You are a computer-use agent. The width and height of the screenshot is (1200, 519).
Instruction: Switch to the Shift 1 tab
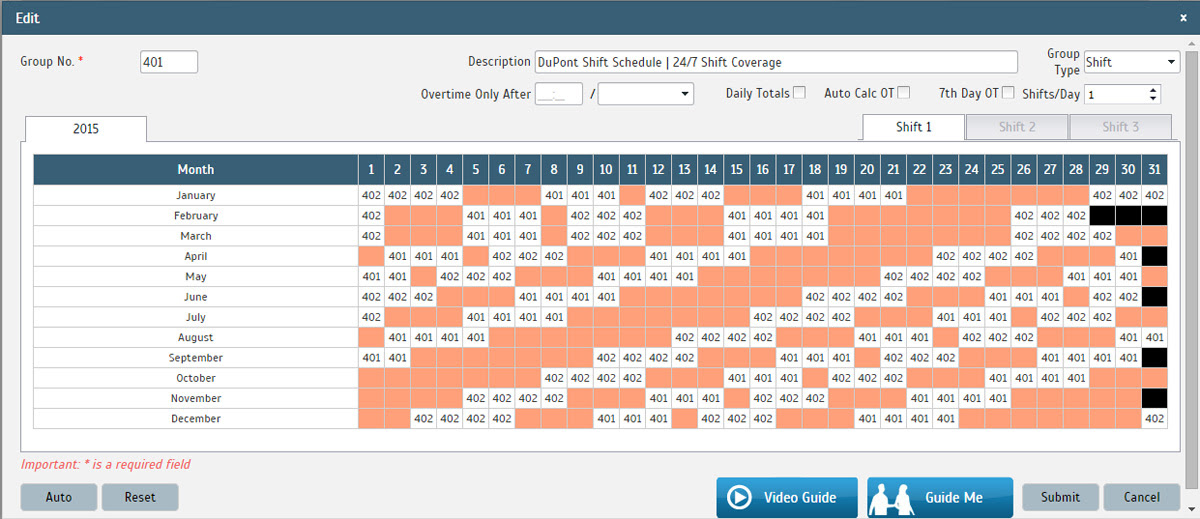pos(914,127)
